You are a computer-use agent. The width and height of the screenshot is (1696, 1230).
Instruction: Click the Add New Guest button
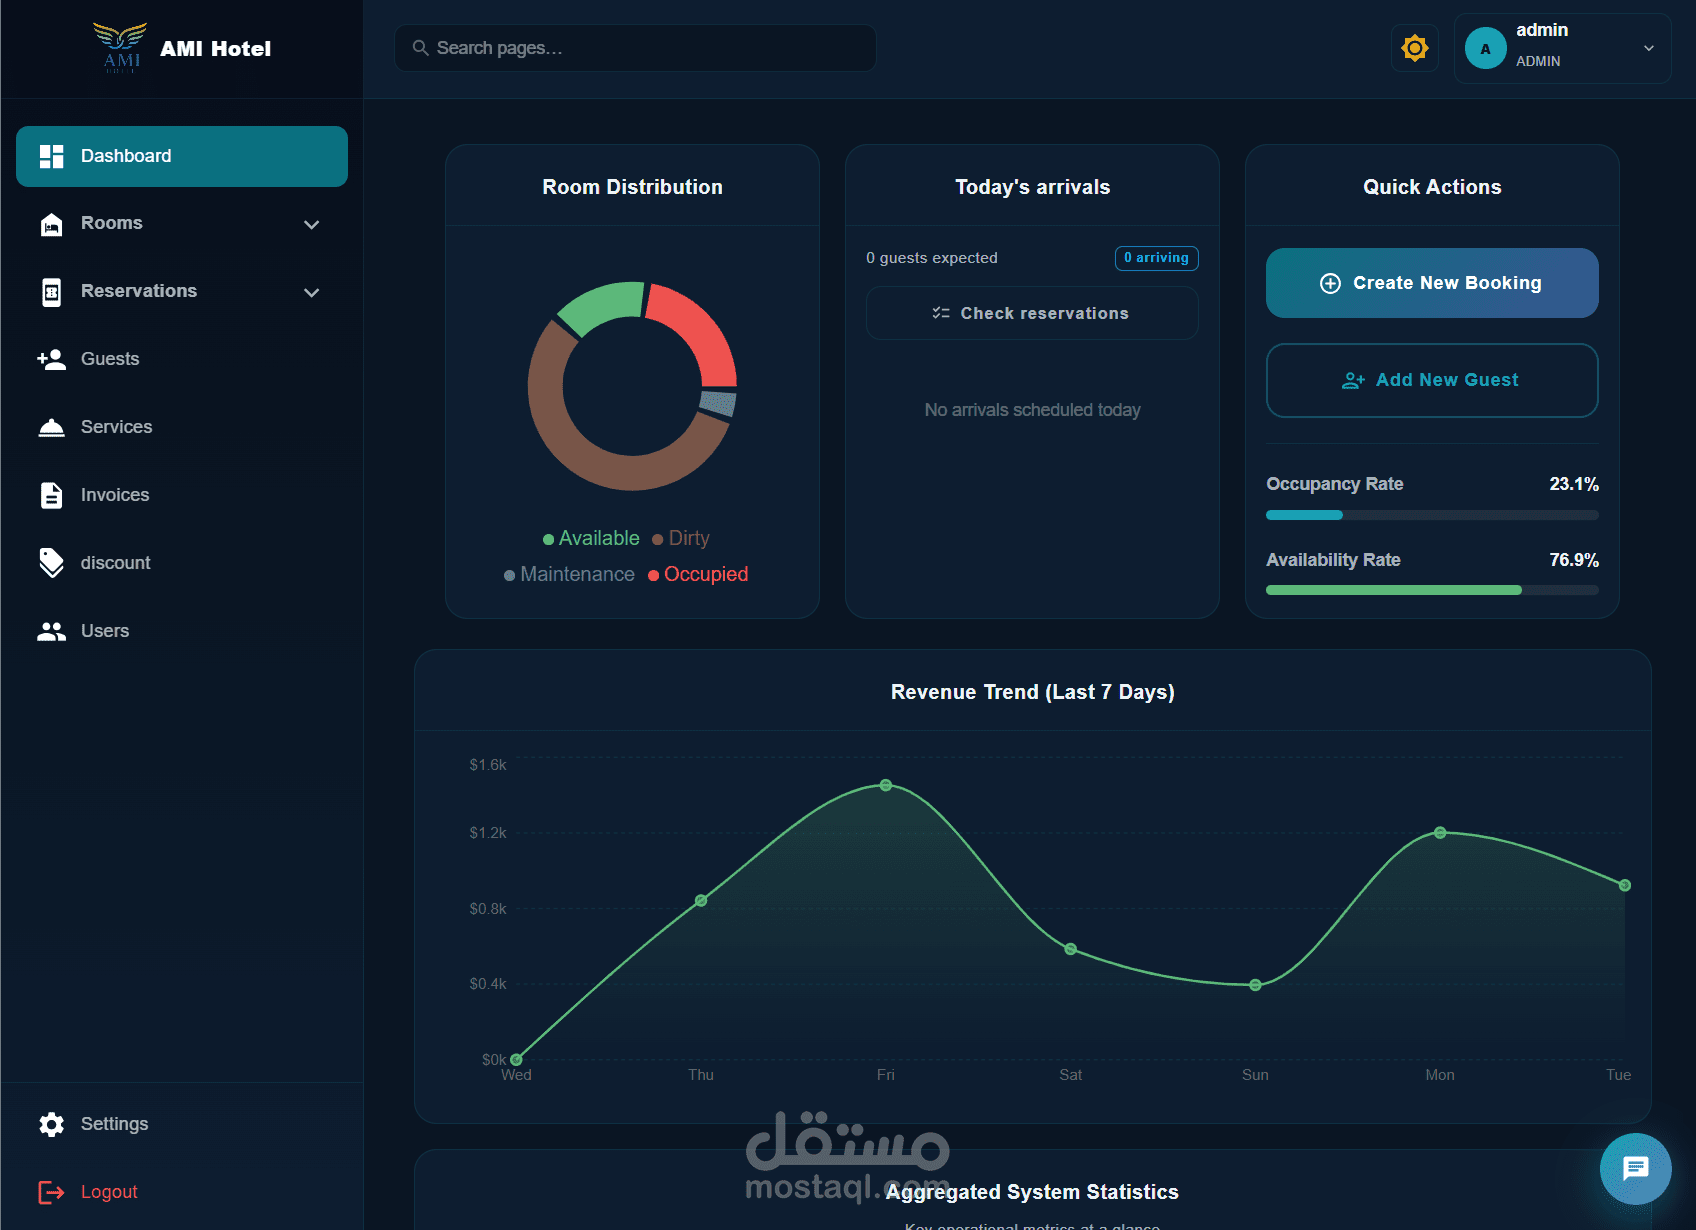[1432, 380]
